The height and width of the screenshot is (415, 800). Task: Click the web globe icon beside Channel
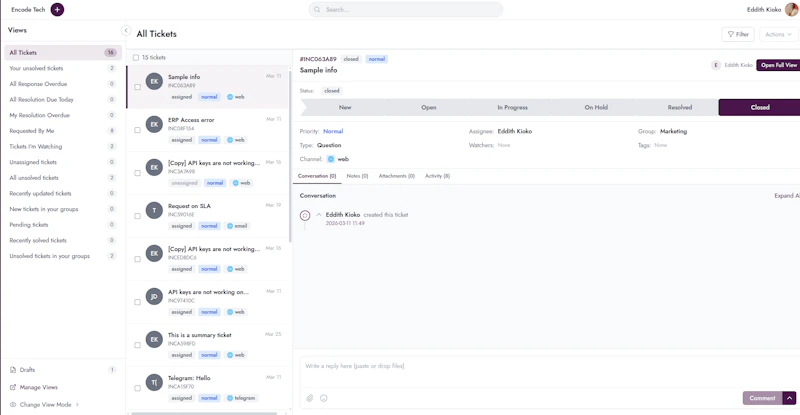click(x=331, y=159)
